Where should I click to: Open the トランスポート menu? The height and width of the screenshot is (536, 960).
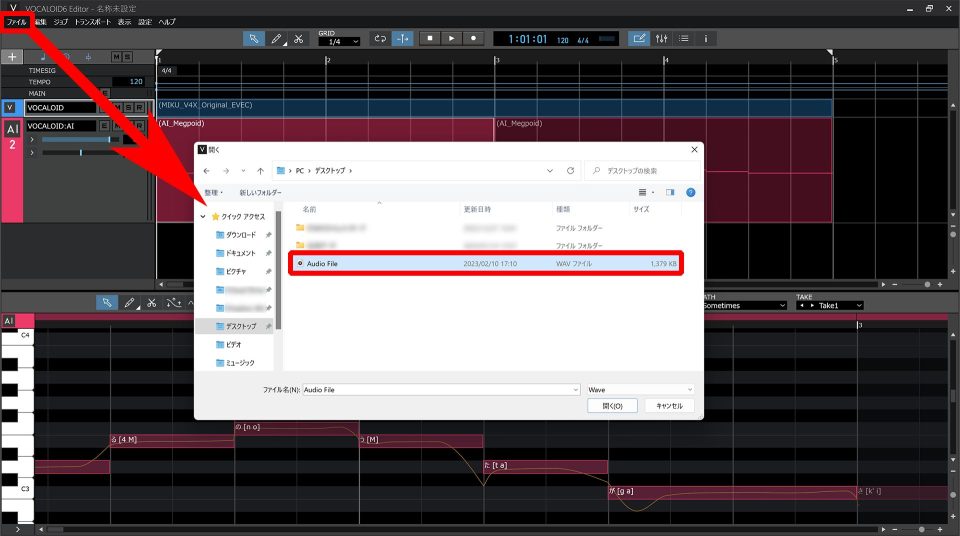point(92,21)
